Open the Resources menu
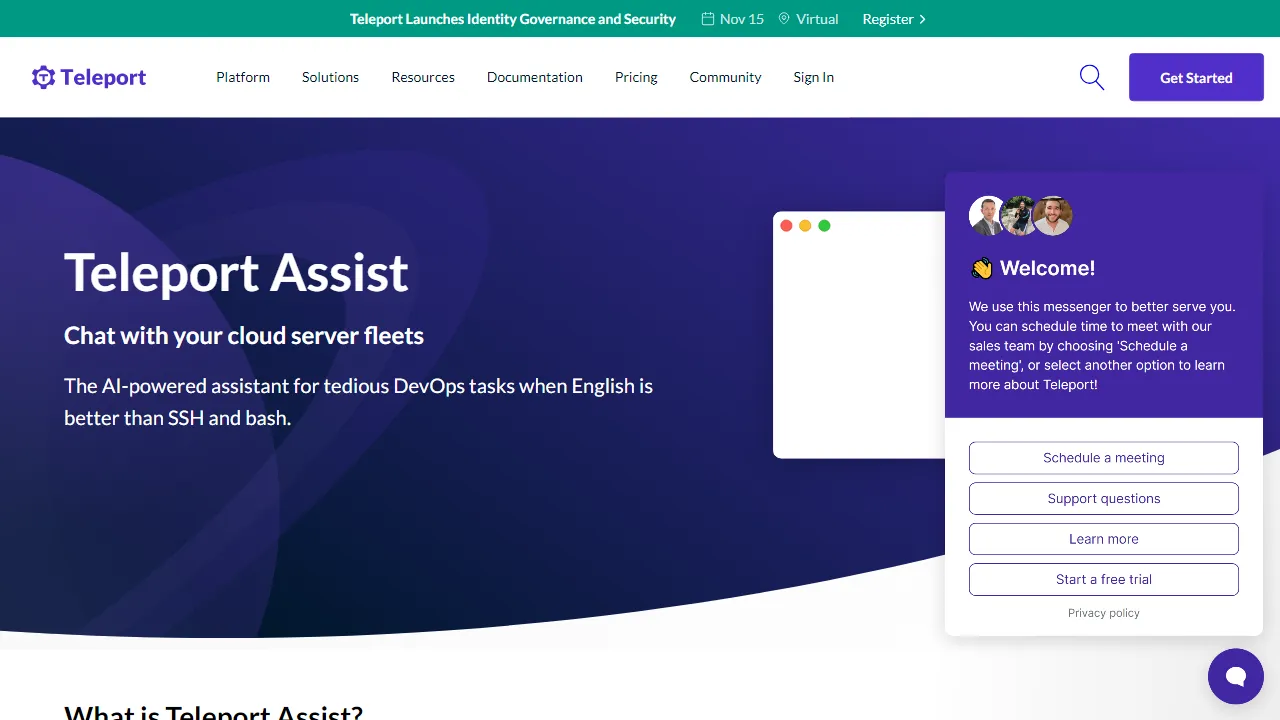The image size is (1280, 720). point(423,77)
